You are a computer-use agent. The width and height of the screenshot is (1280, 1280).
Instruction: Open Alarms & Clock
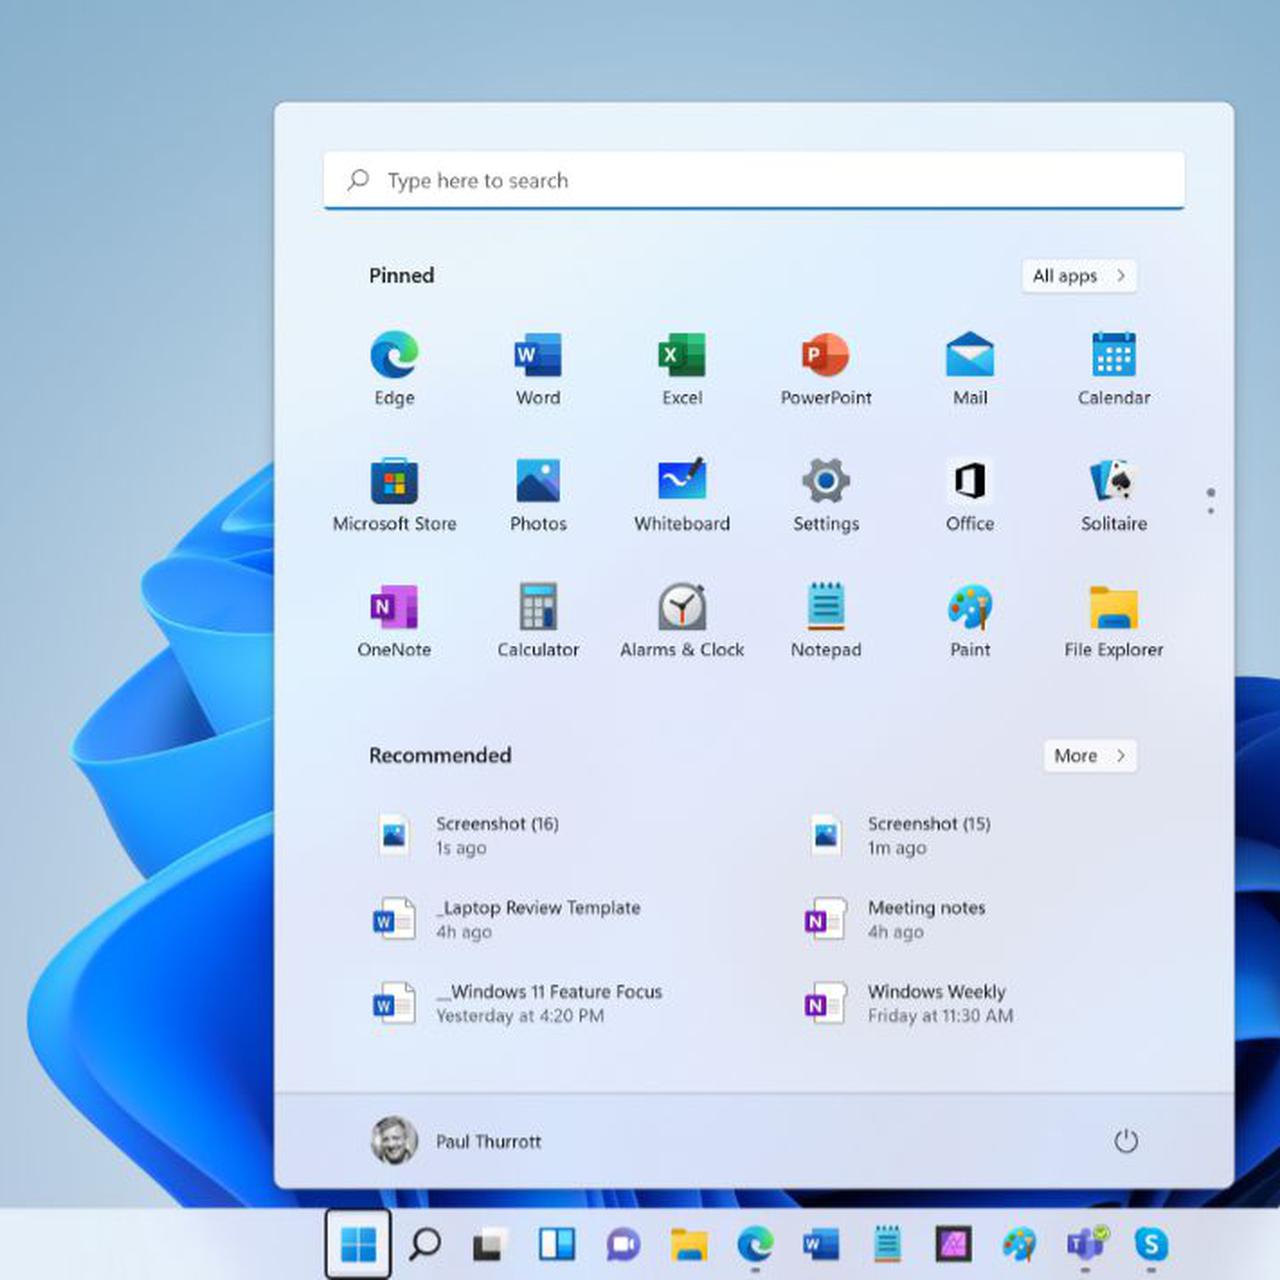pos(682,620)
